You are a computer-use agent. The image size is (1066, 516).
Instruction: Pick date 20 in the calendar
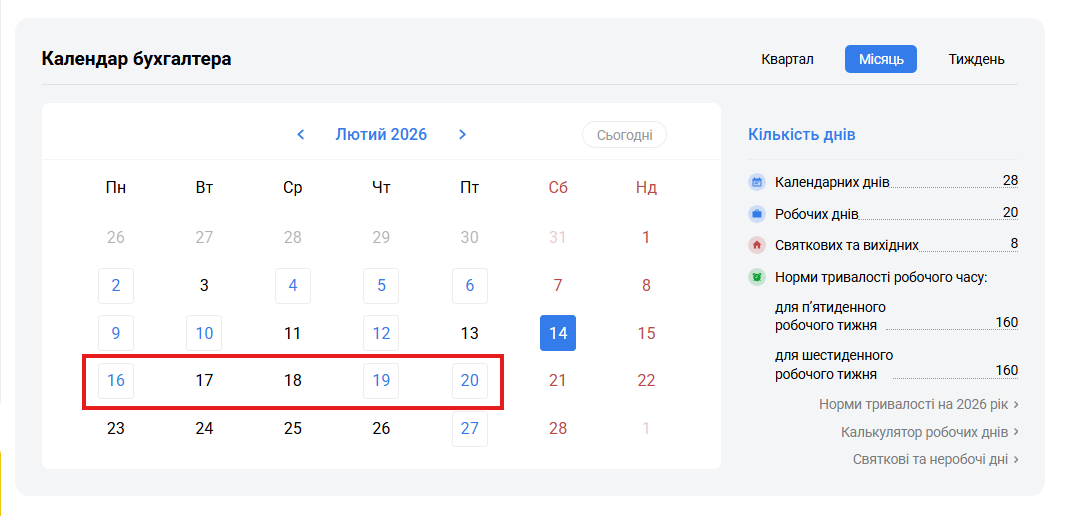[470, 381]
